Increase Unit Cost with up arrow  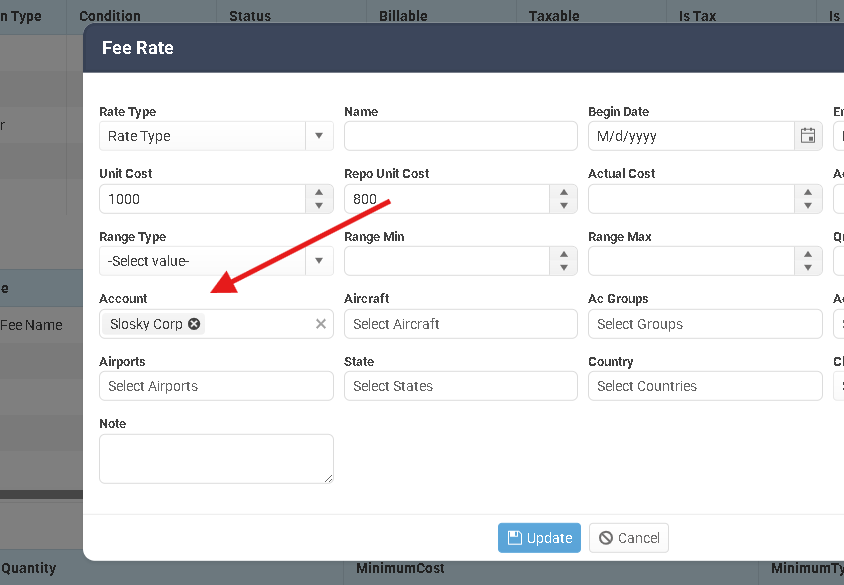click(319, 192)
